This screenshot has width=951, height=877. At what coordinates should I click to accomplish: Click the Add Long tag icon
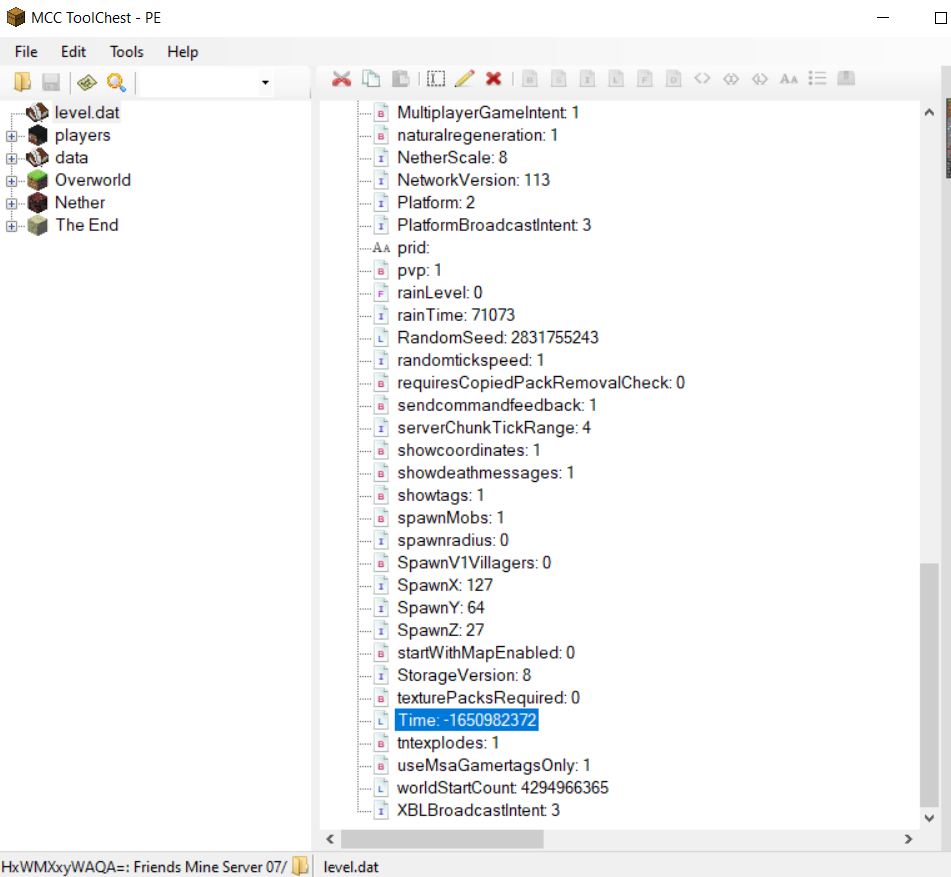tap(616, 78)
